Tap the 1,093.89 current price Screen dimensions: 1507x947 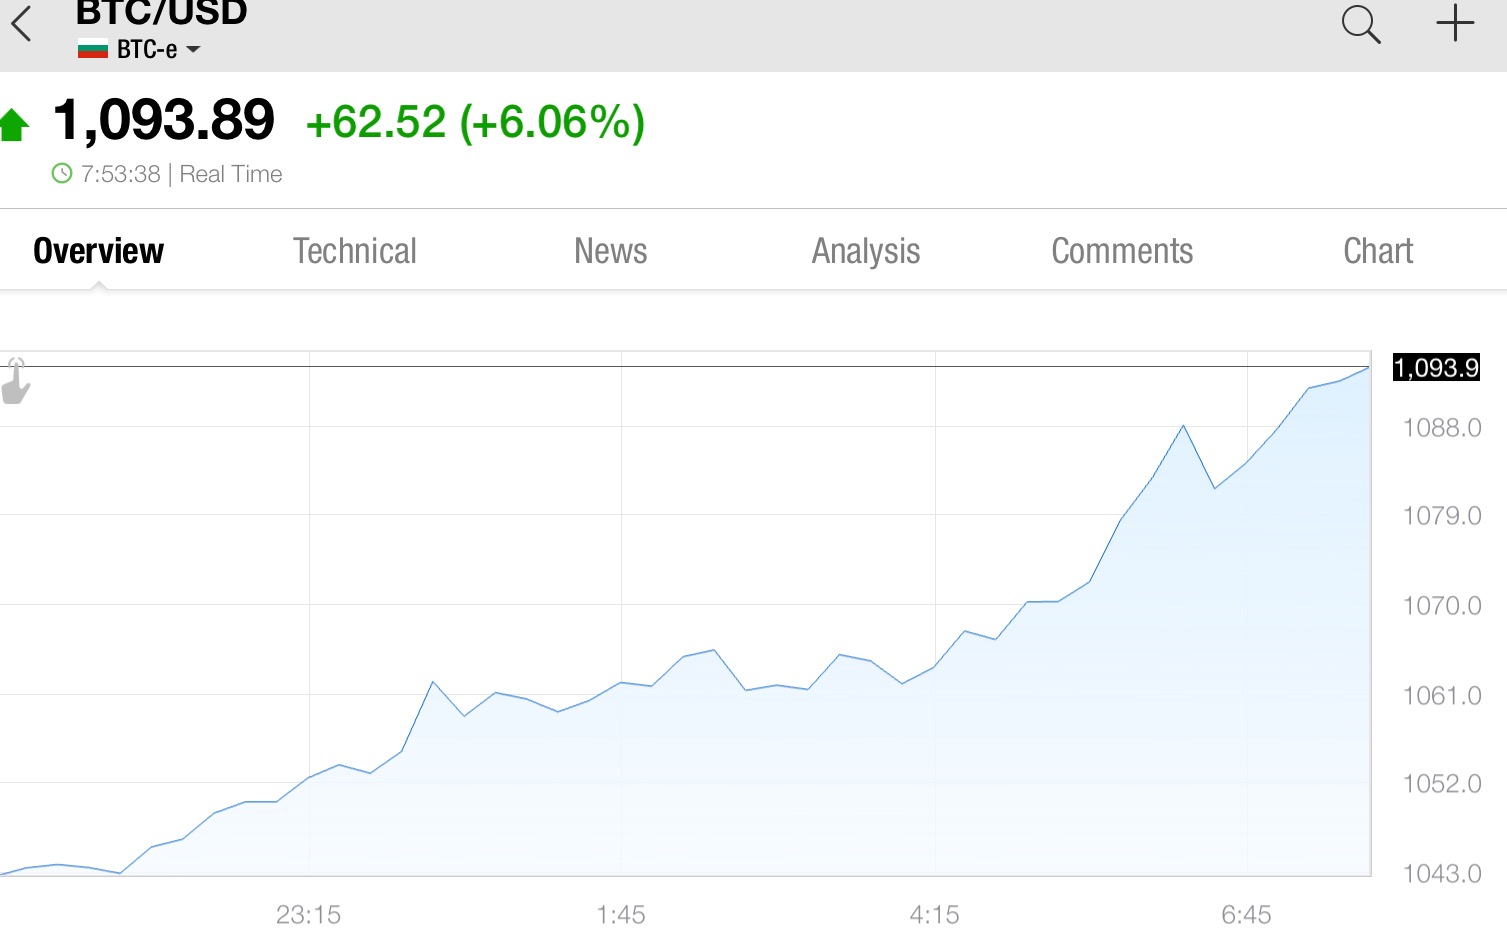pos(163,120)
